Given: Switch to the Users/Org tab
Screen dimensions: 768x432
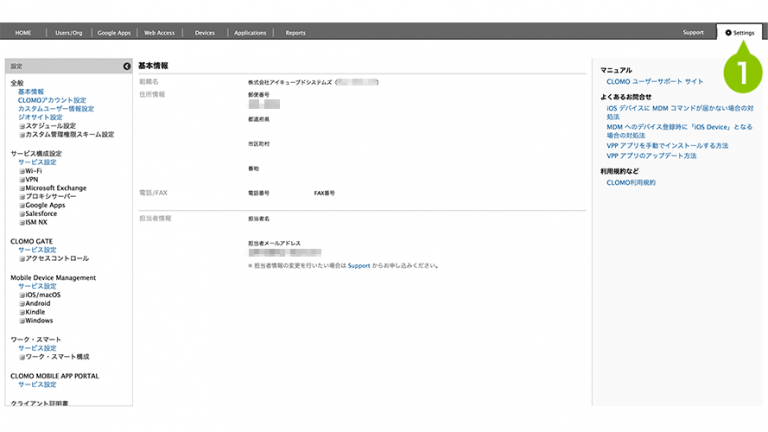Looking at the screenshot, I should pos(69,33).
